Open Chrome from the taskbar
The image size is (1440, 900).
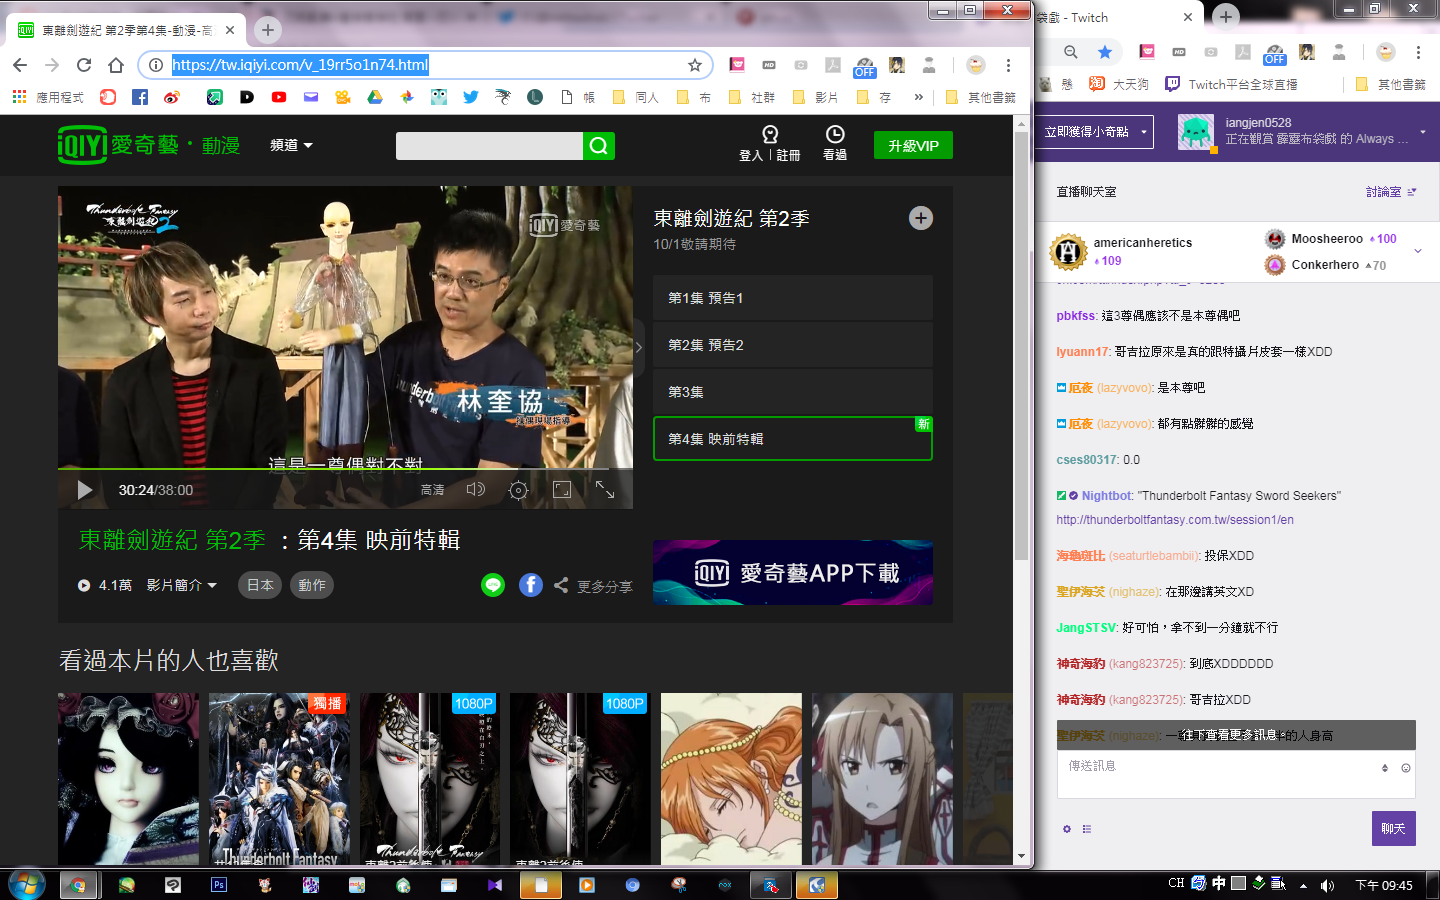tap(77, 885)
